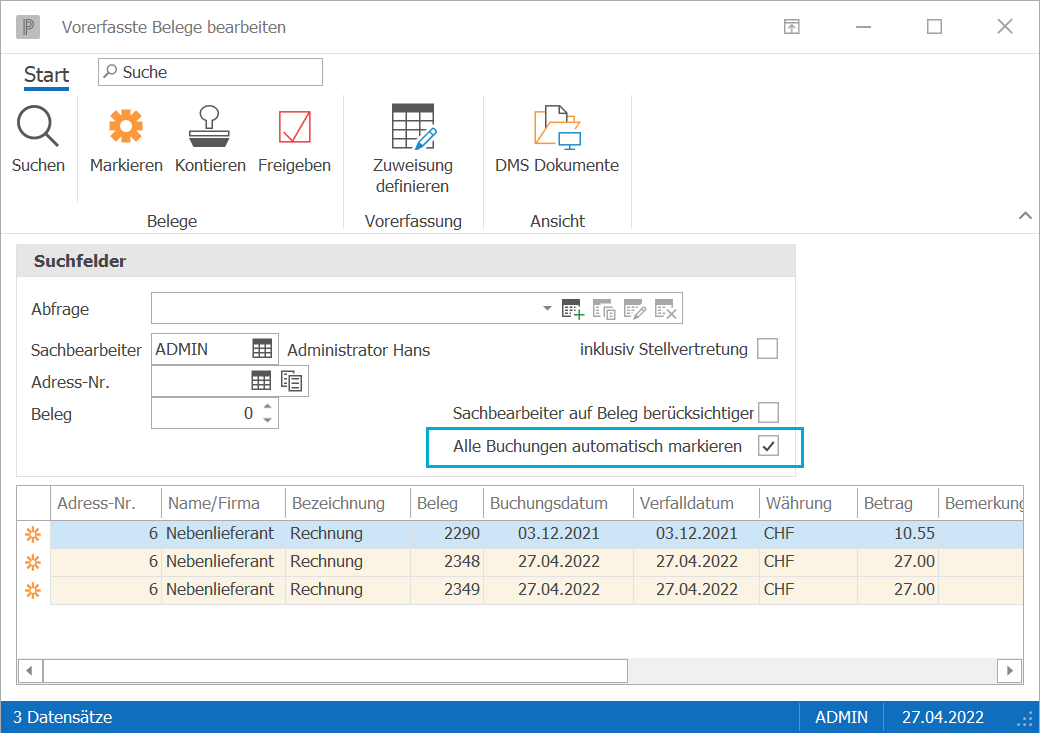Viewport: 1040px width, 733px height.
Task: Enable inklusiv Stellvertretung checkbox
Action: point(767,348)
